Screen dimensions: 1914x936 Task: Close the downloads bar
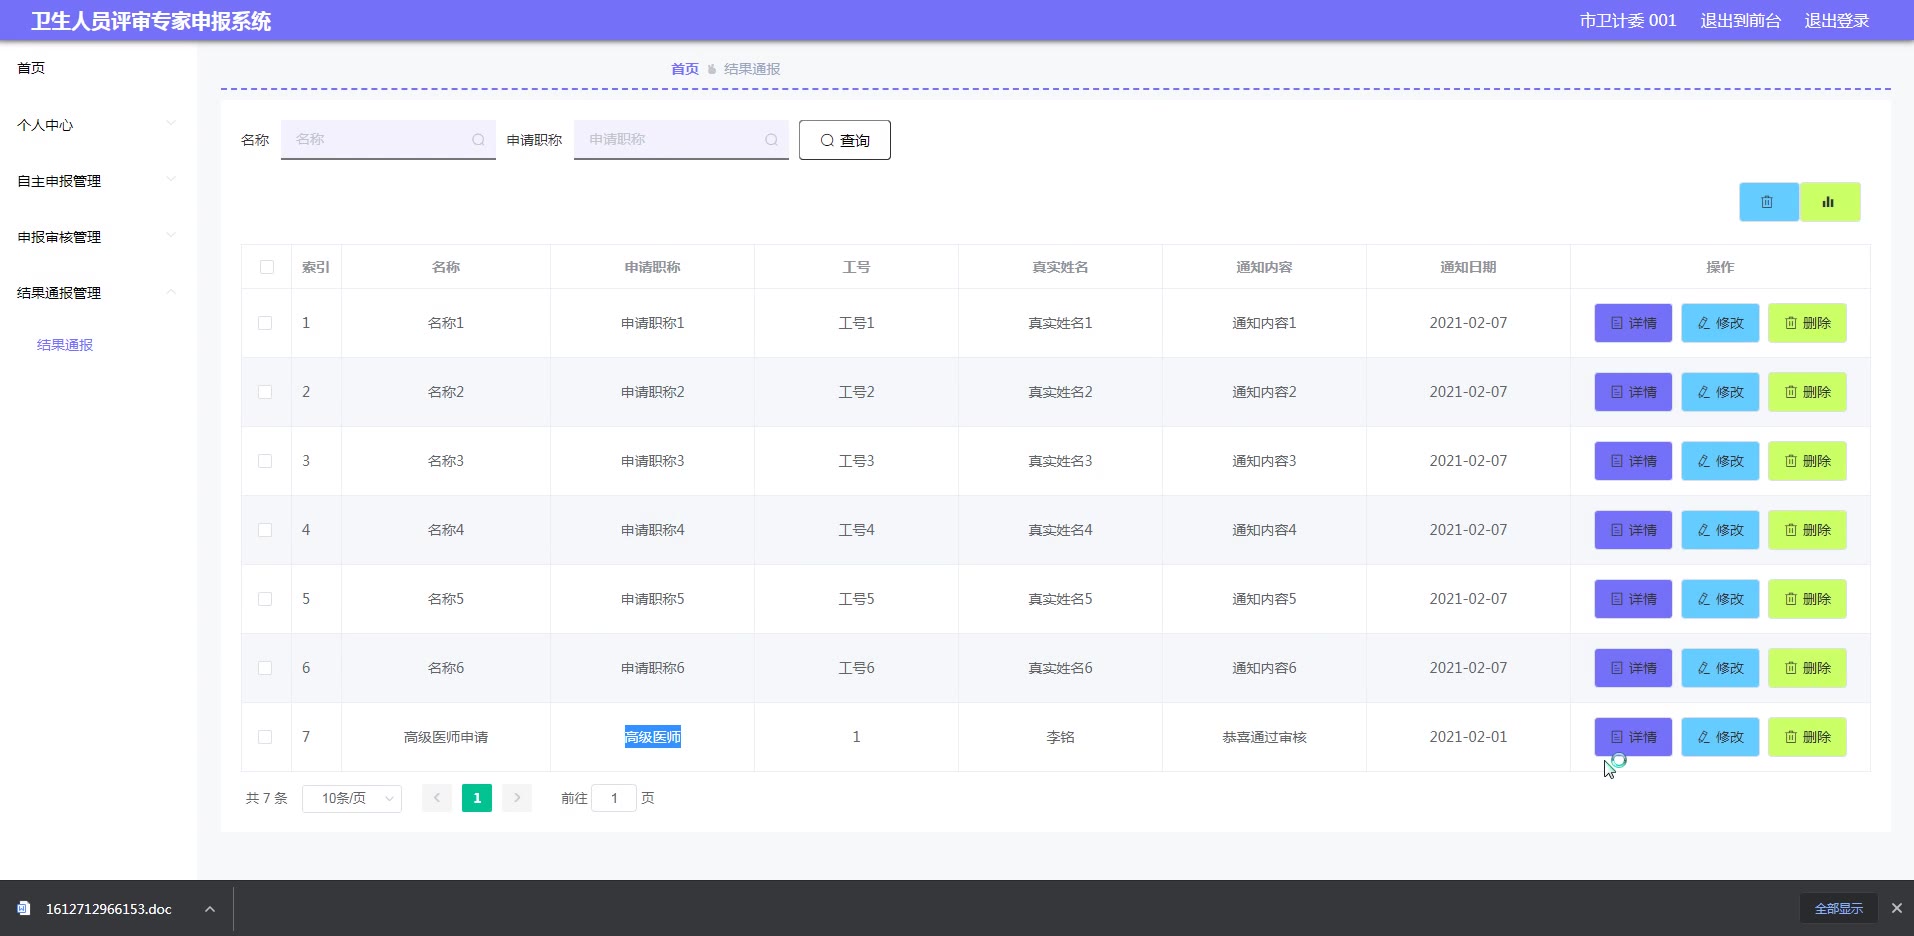pyautogui.click(x=1896, y=908)
